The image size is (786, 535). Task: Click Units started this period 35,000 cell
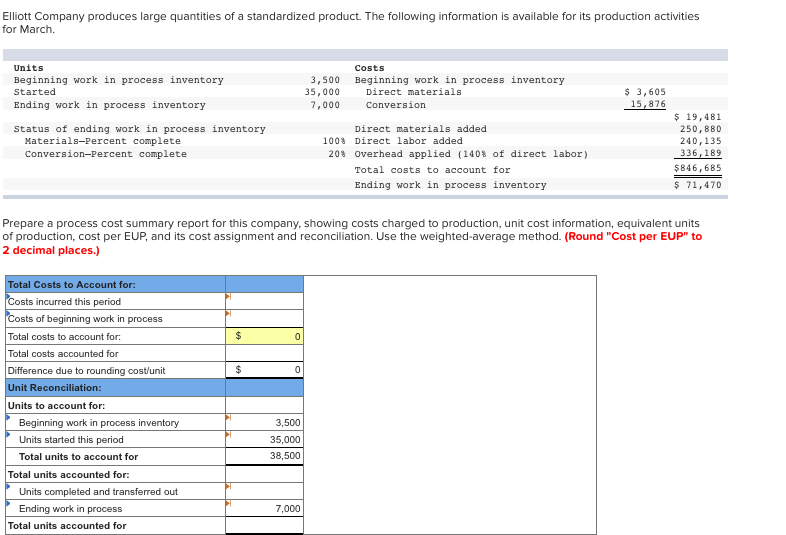point(264,439)
